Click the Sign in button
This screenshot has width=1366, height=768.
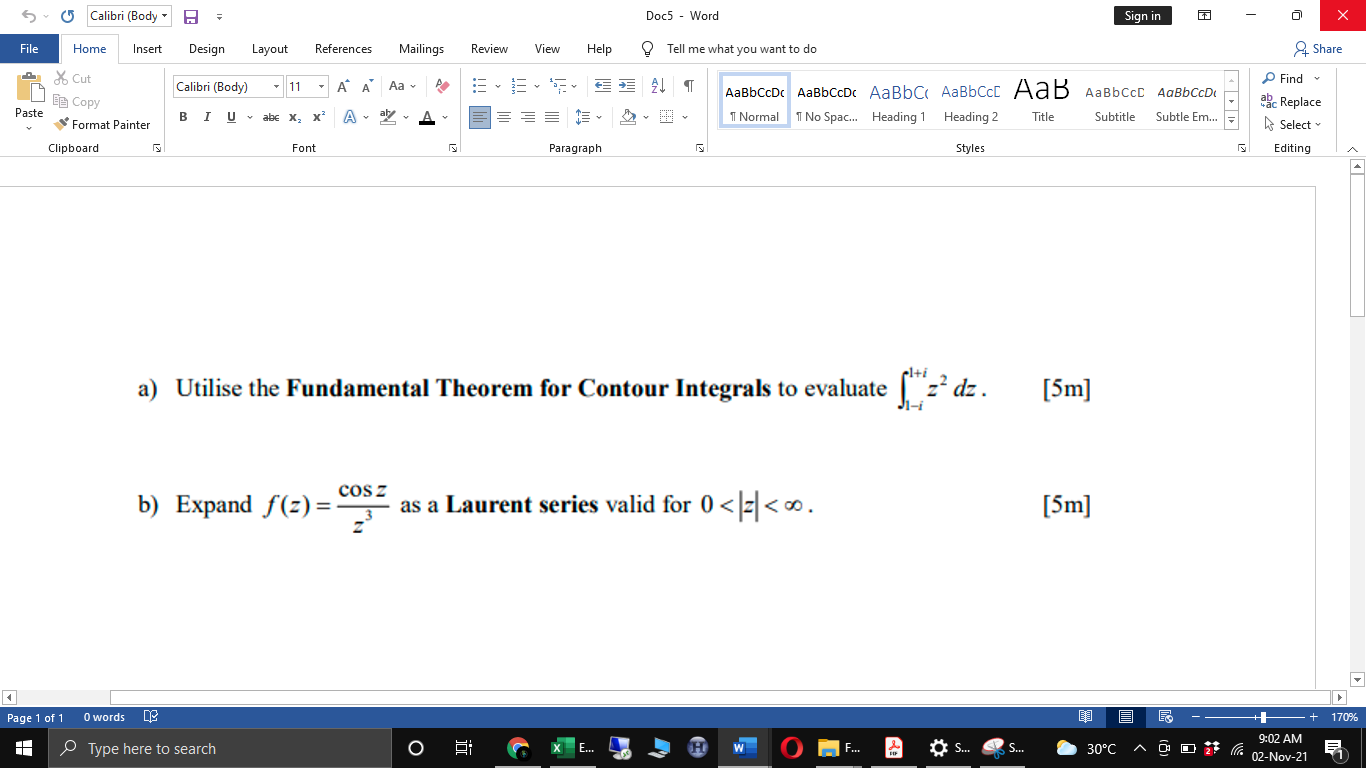(1142, 16)
